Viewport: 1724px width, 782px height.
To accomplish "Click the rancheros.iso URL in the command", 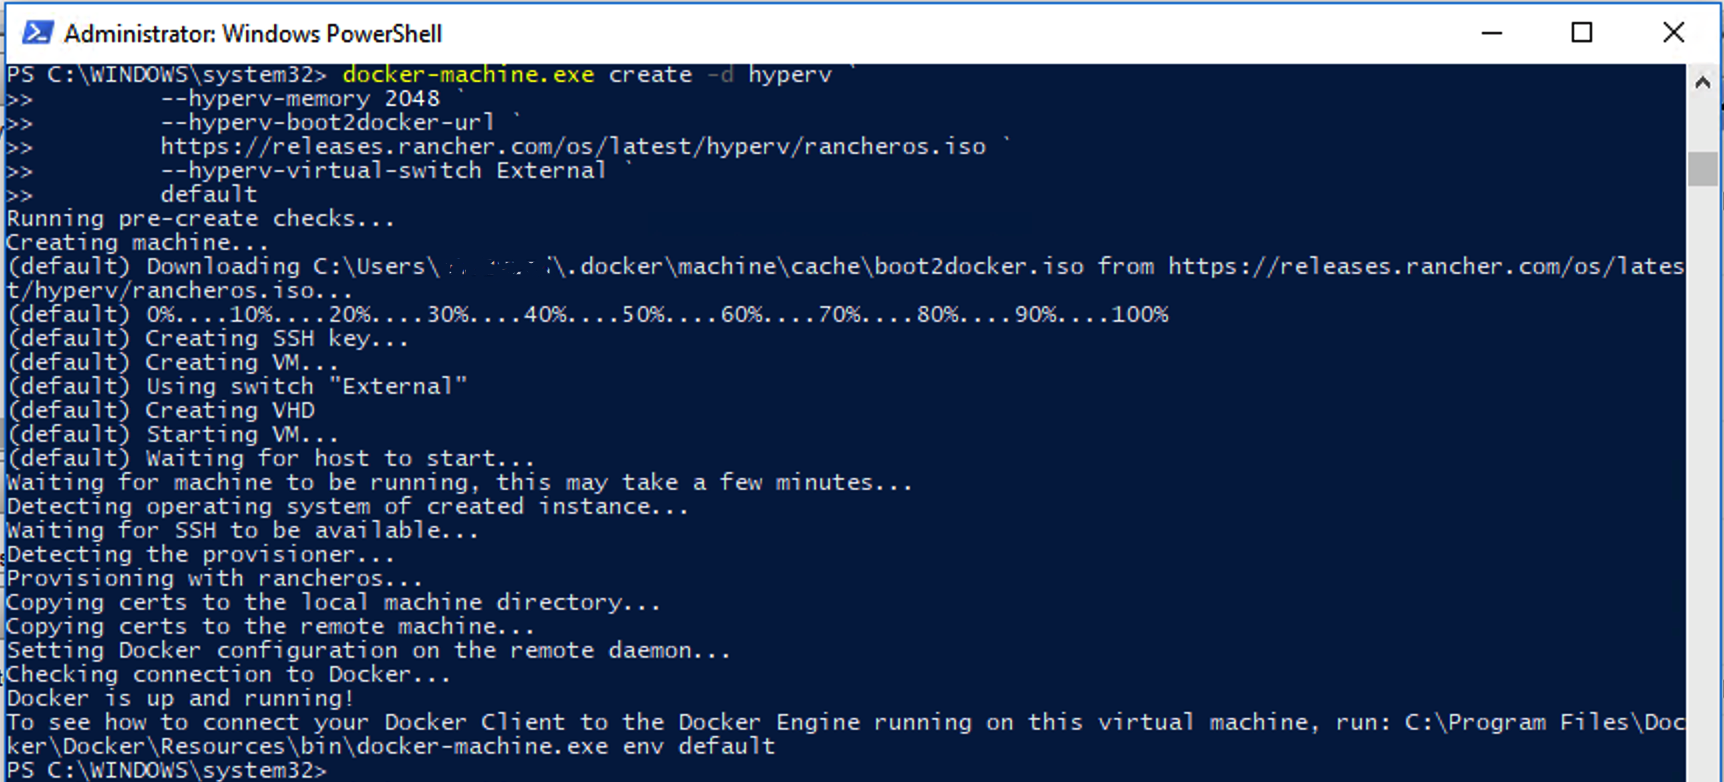I will [x=572, y=147].
